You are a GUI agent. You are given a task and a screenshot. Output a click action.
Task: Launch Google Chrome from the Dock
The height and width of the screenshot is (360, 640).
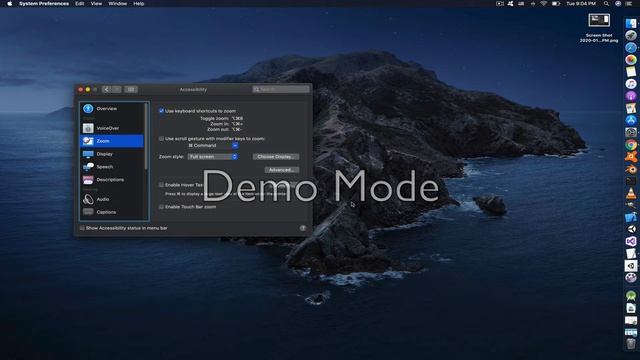point(631,144)
